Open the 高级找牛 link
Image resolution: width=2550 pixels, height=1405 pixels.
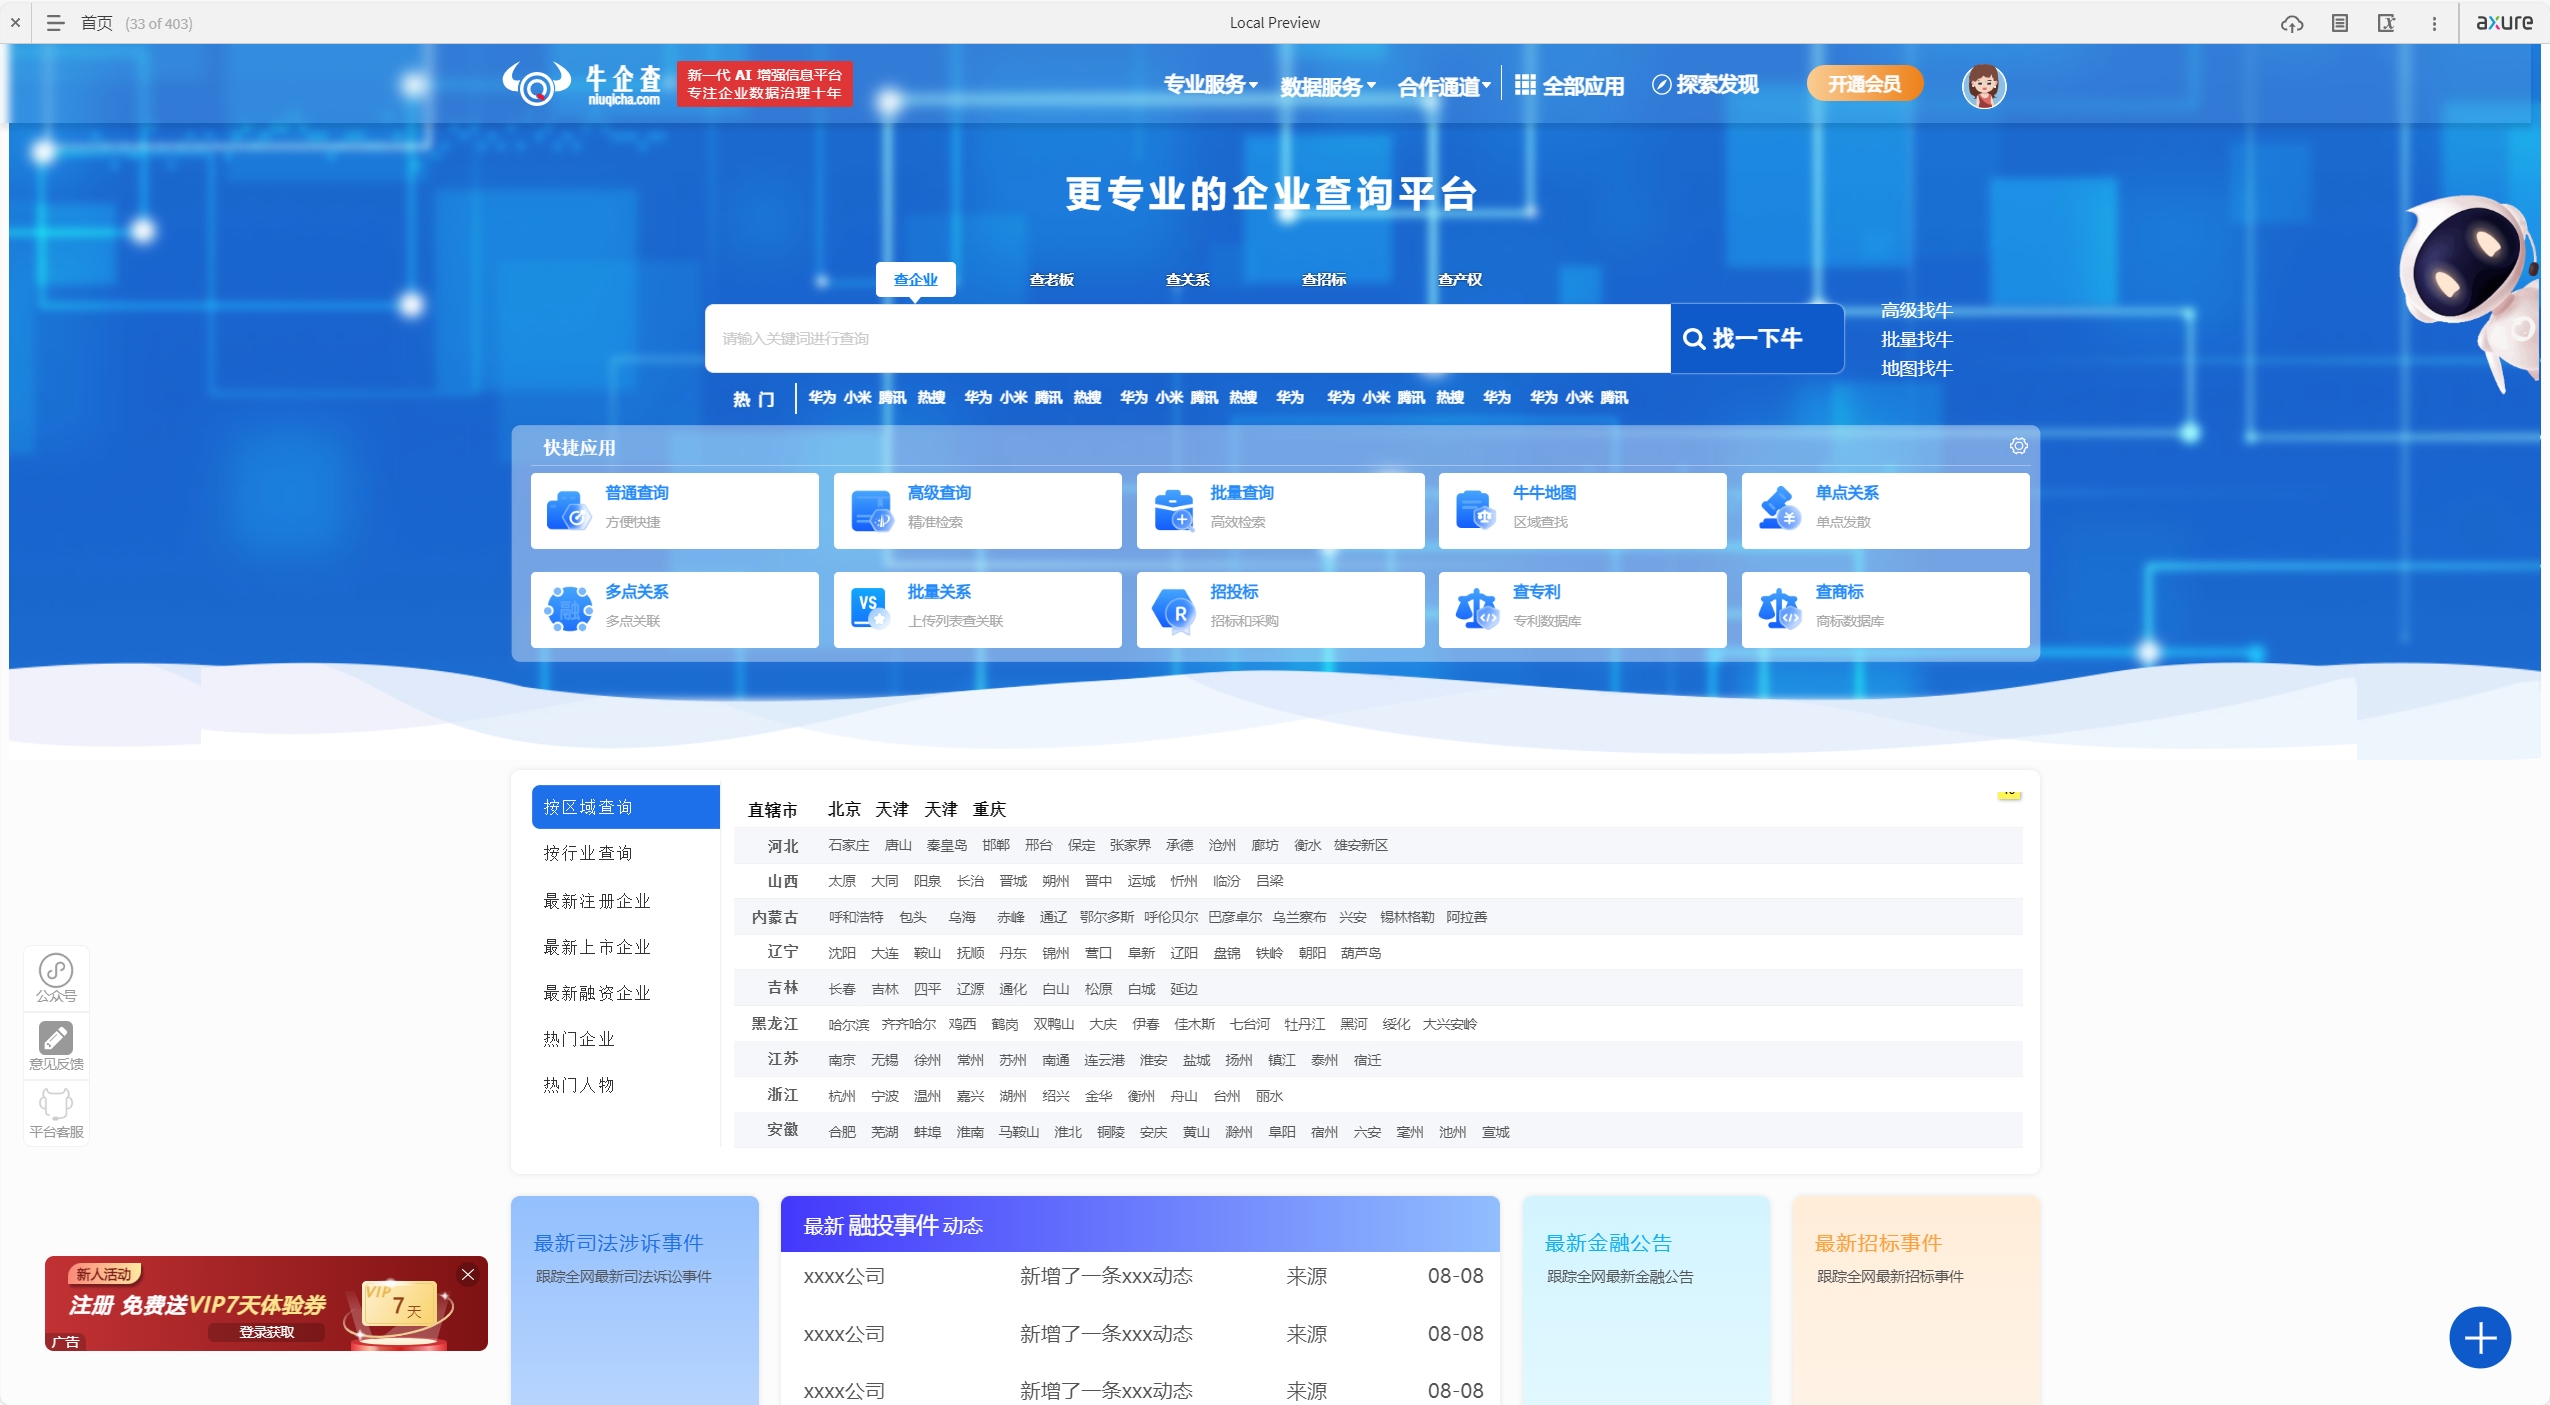coord(1916,310)
